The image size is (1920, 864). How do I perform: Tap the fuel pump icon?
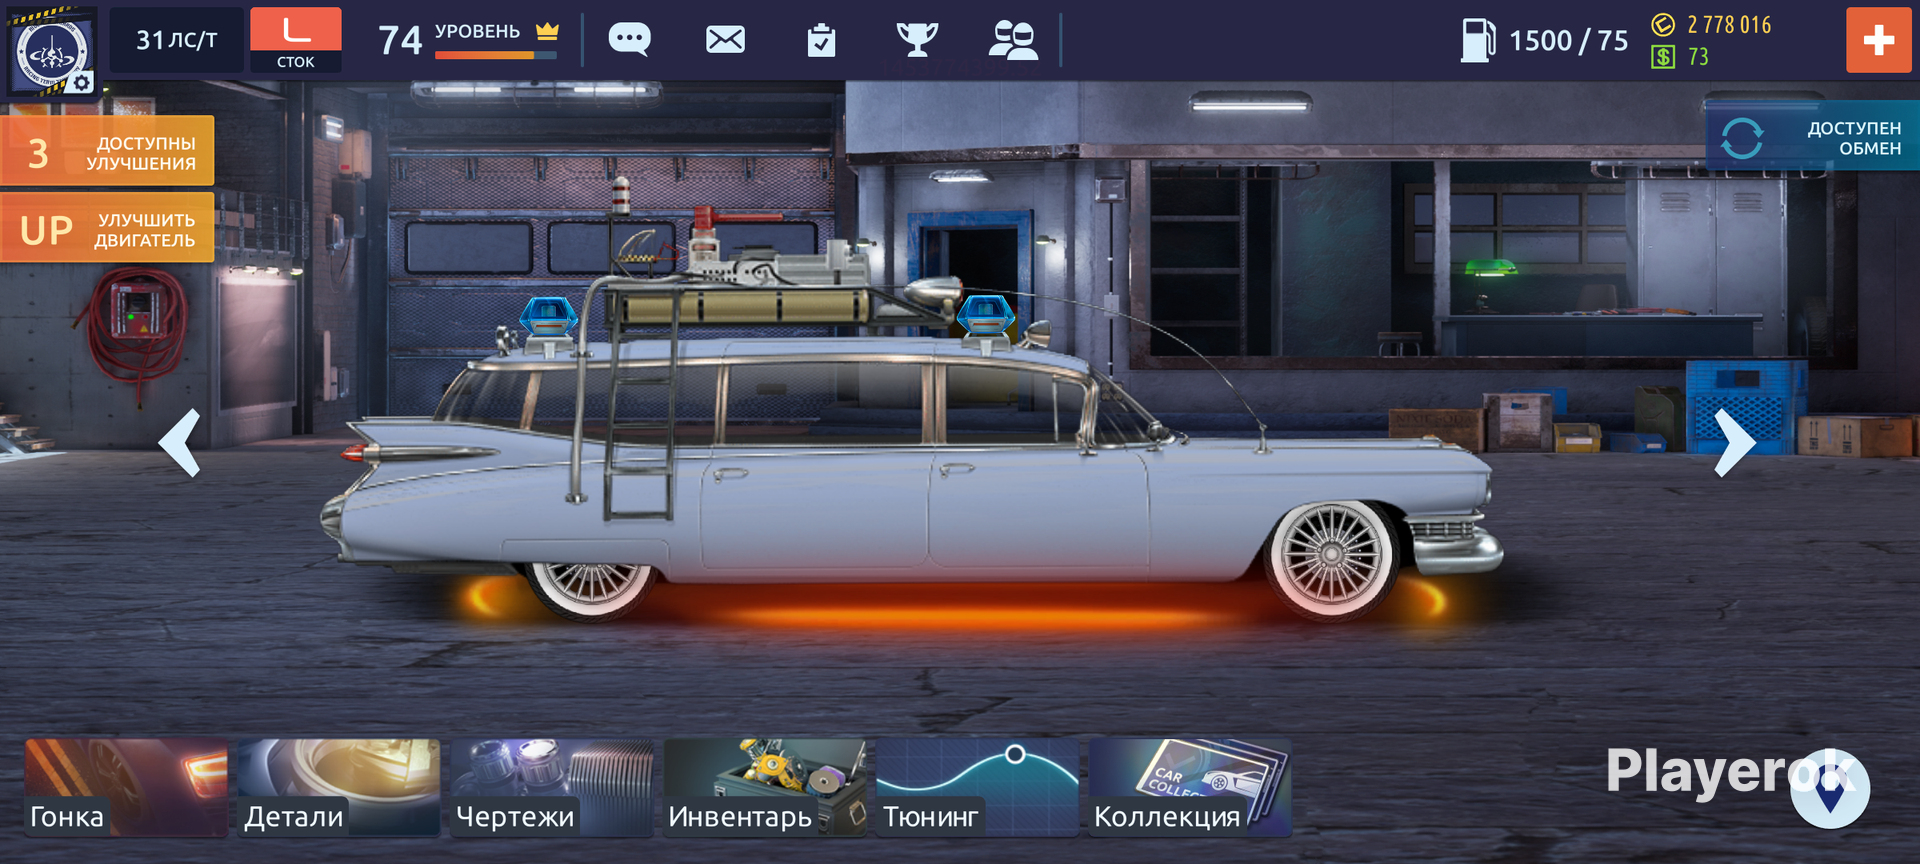[1477, 40]
